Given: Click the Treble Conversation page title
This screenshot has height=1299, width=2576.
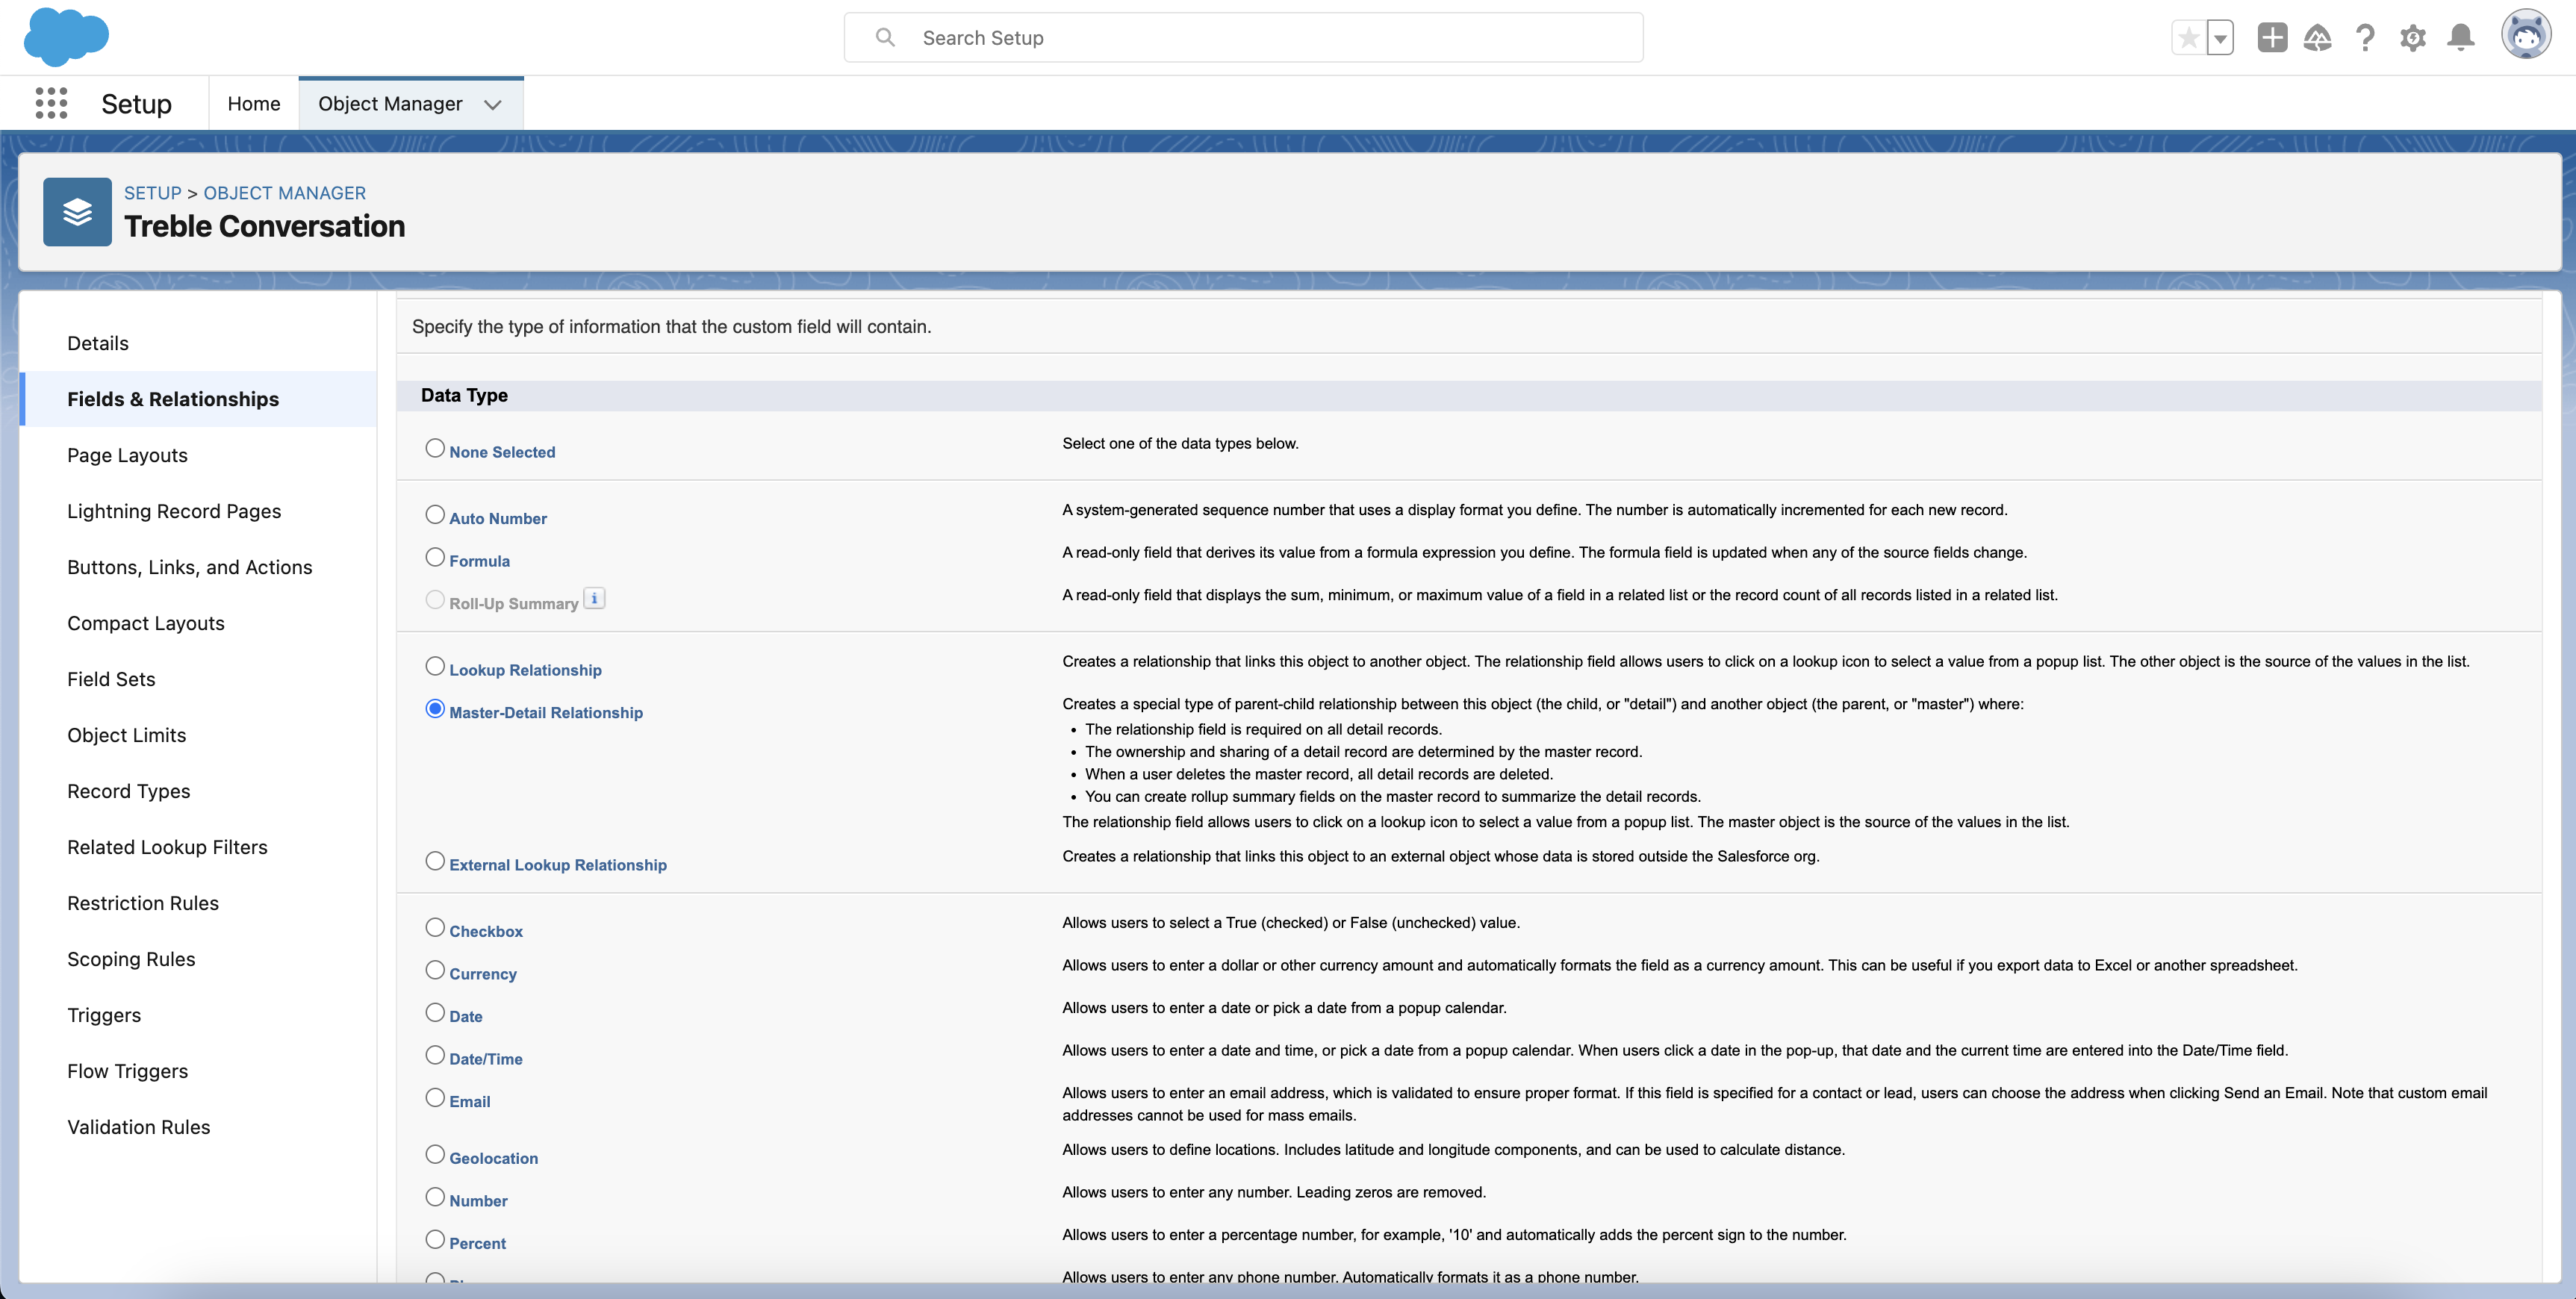Looking at the screenshot, I should coord(265,227).
